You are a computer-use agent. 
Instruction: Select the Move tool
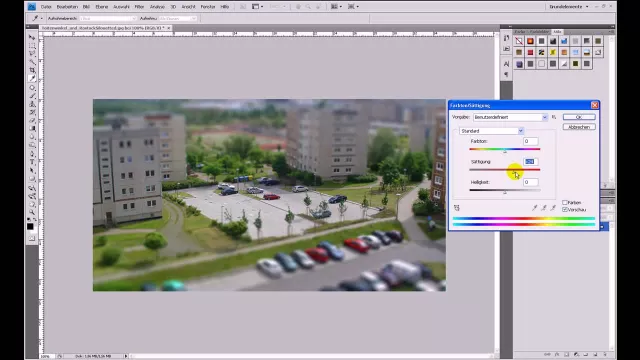coord(32,37)
